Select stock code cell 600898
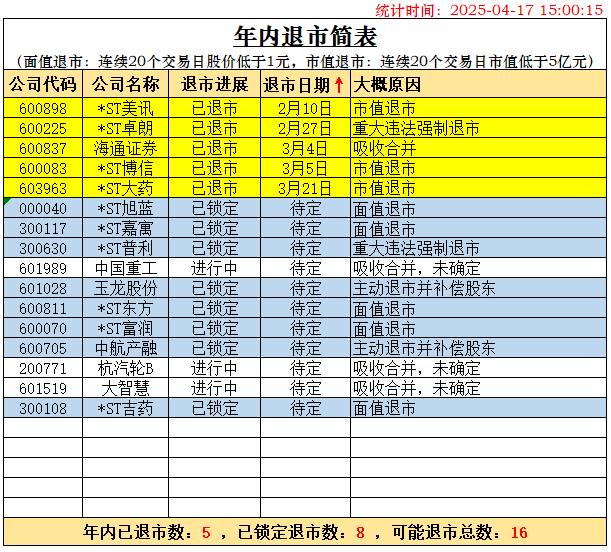This screenshot has height=552, width=611. (43, 108)
